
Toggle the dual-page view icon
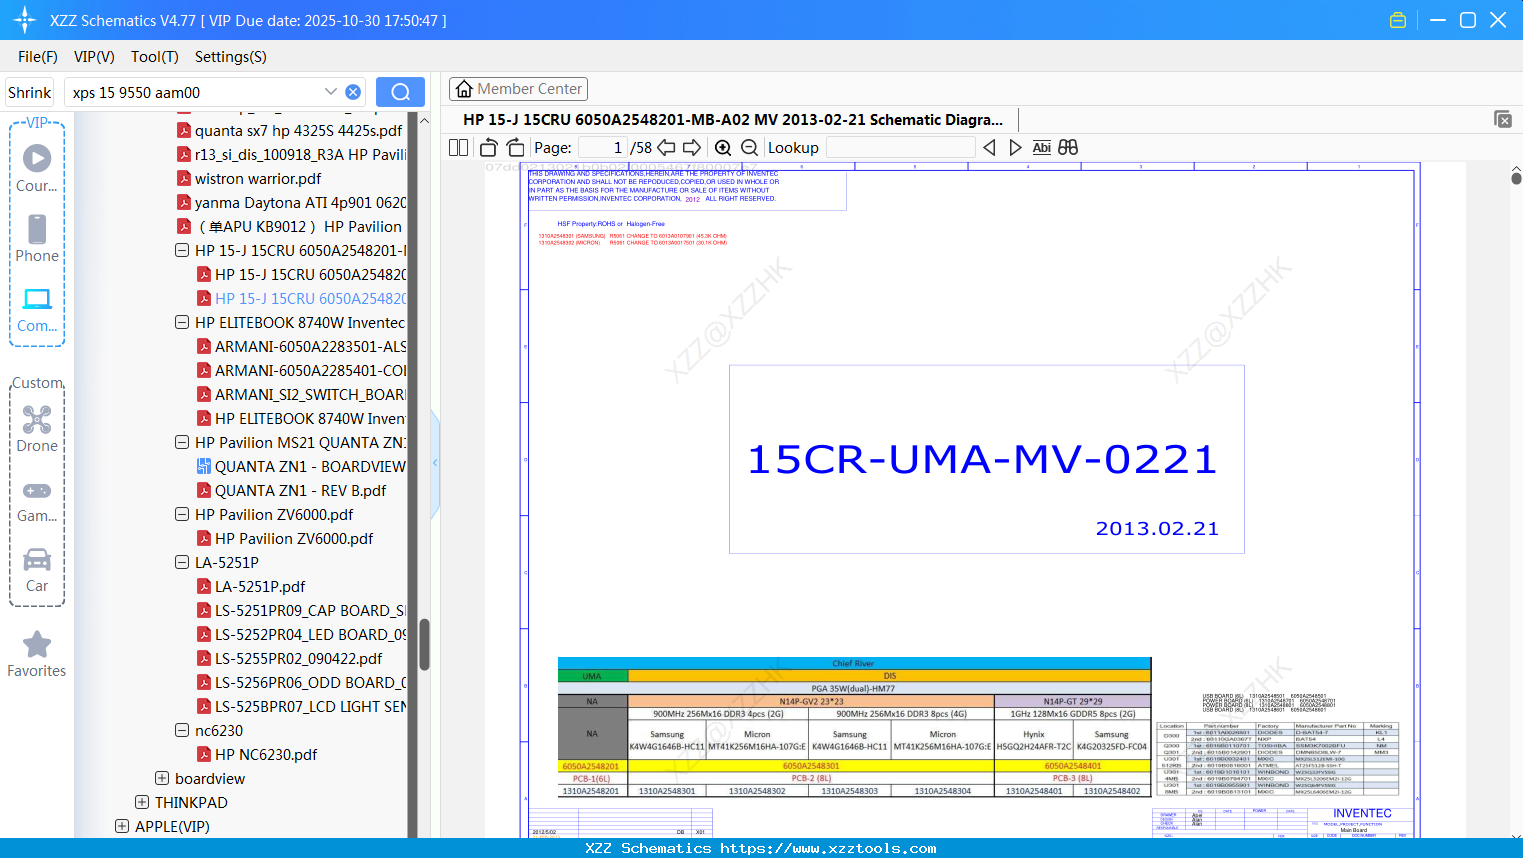click(x=458, y=147)
